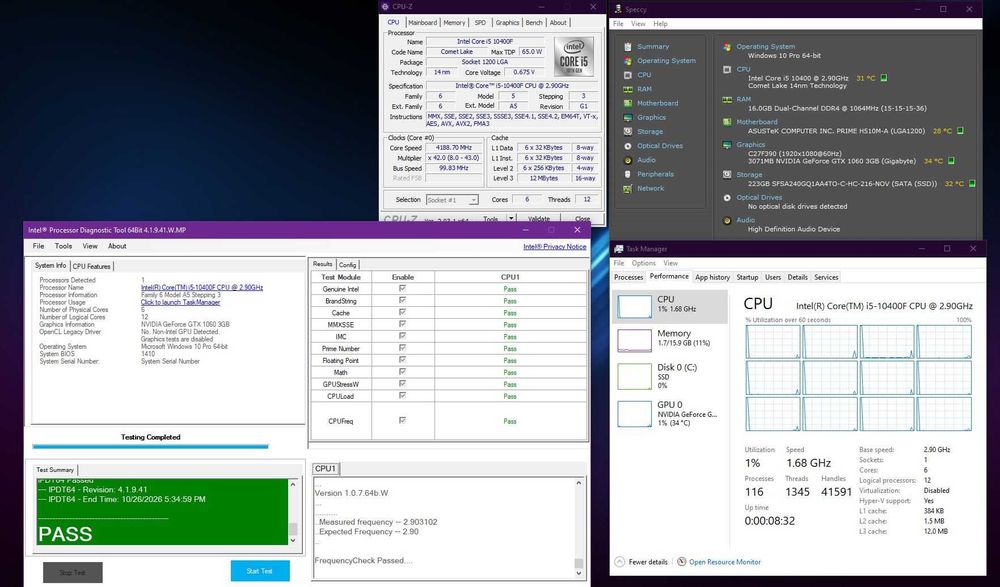This screenshot has width=1000, height=587.
Task: Click the blue Start Test button
Action: (x=260, y=571)
